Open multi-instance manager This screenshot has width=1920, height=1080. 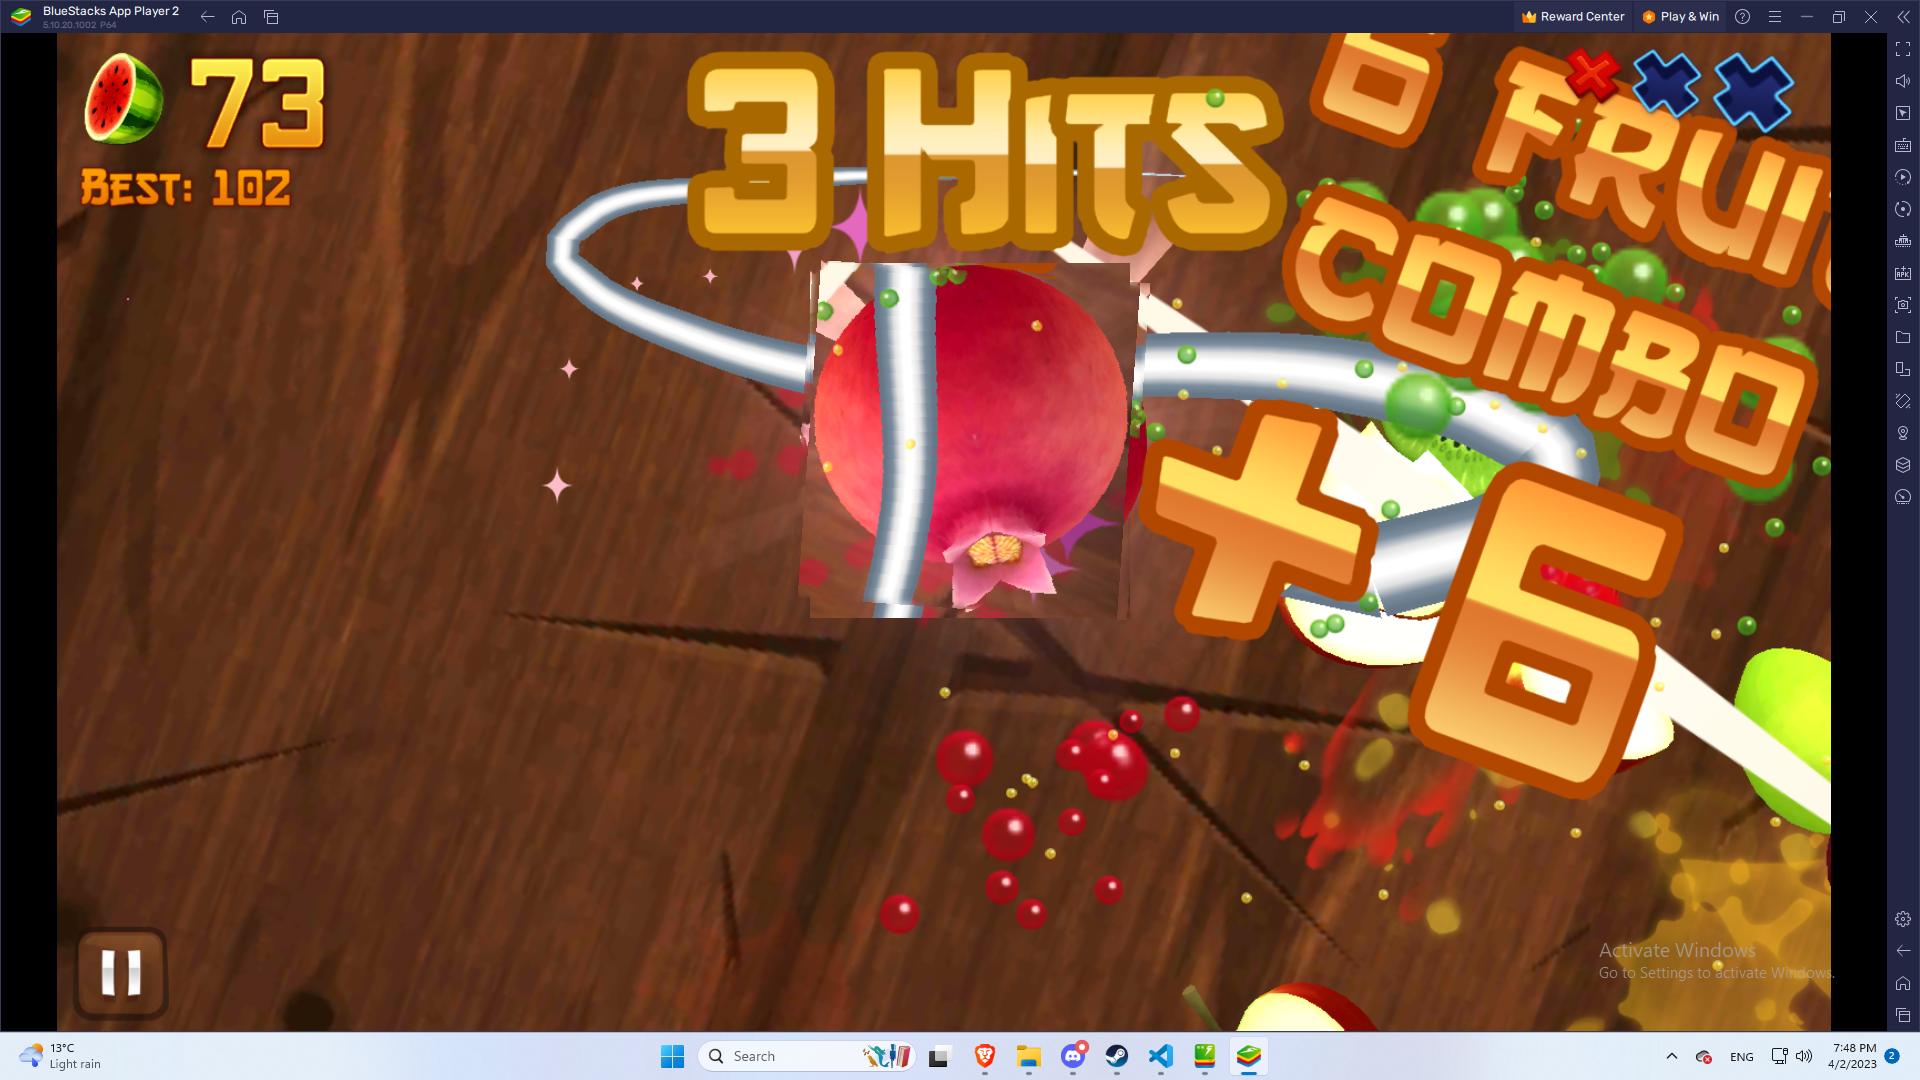click(1903, 465)
